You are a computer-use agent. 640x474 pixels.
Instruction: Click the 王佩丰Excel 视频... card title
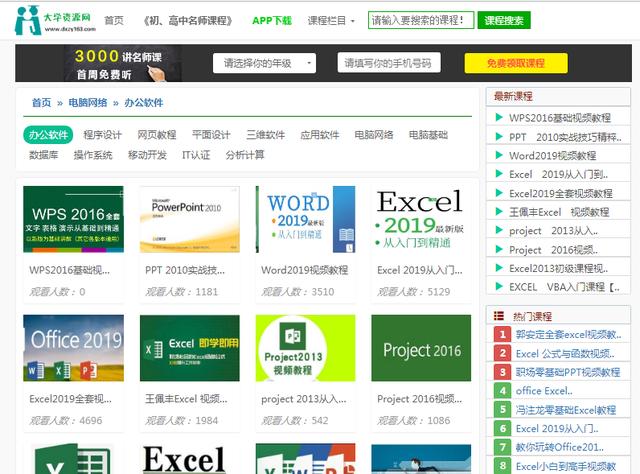186,398
